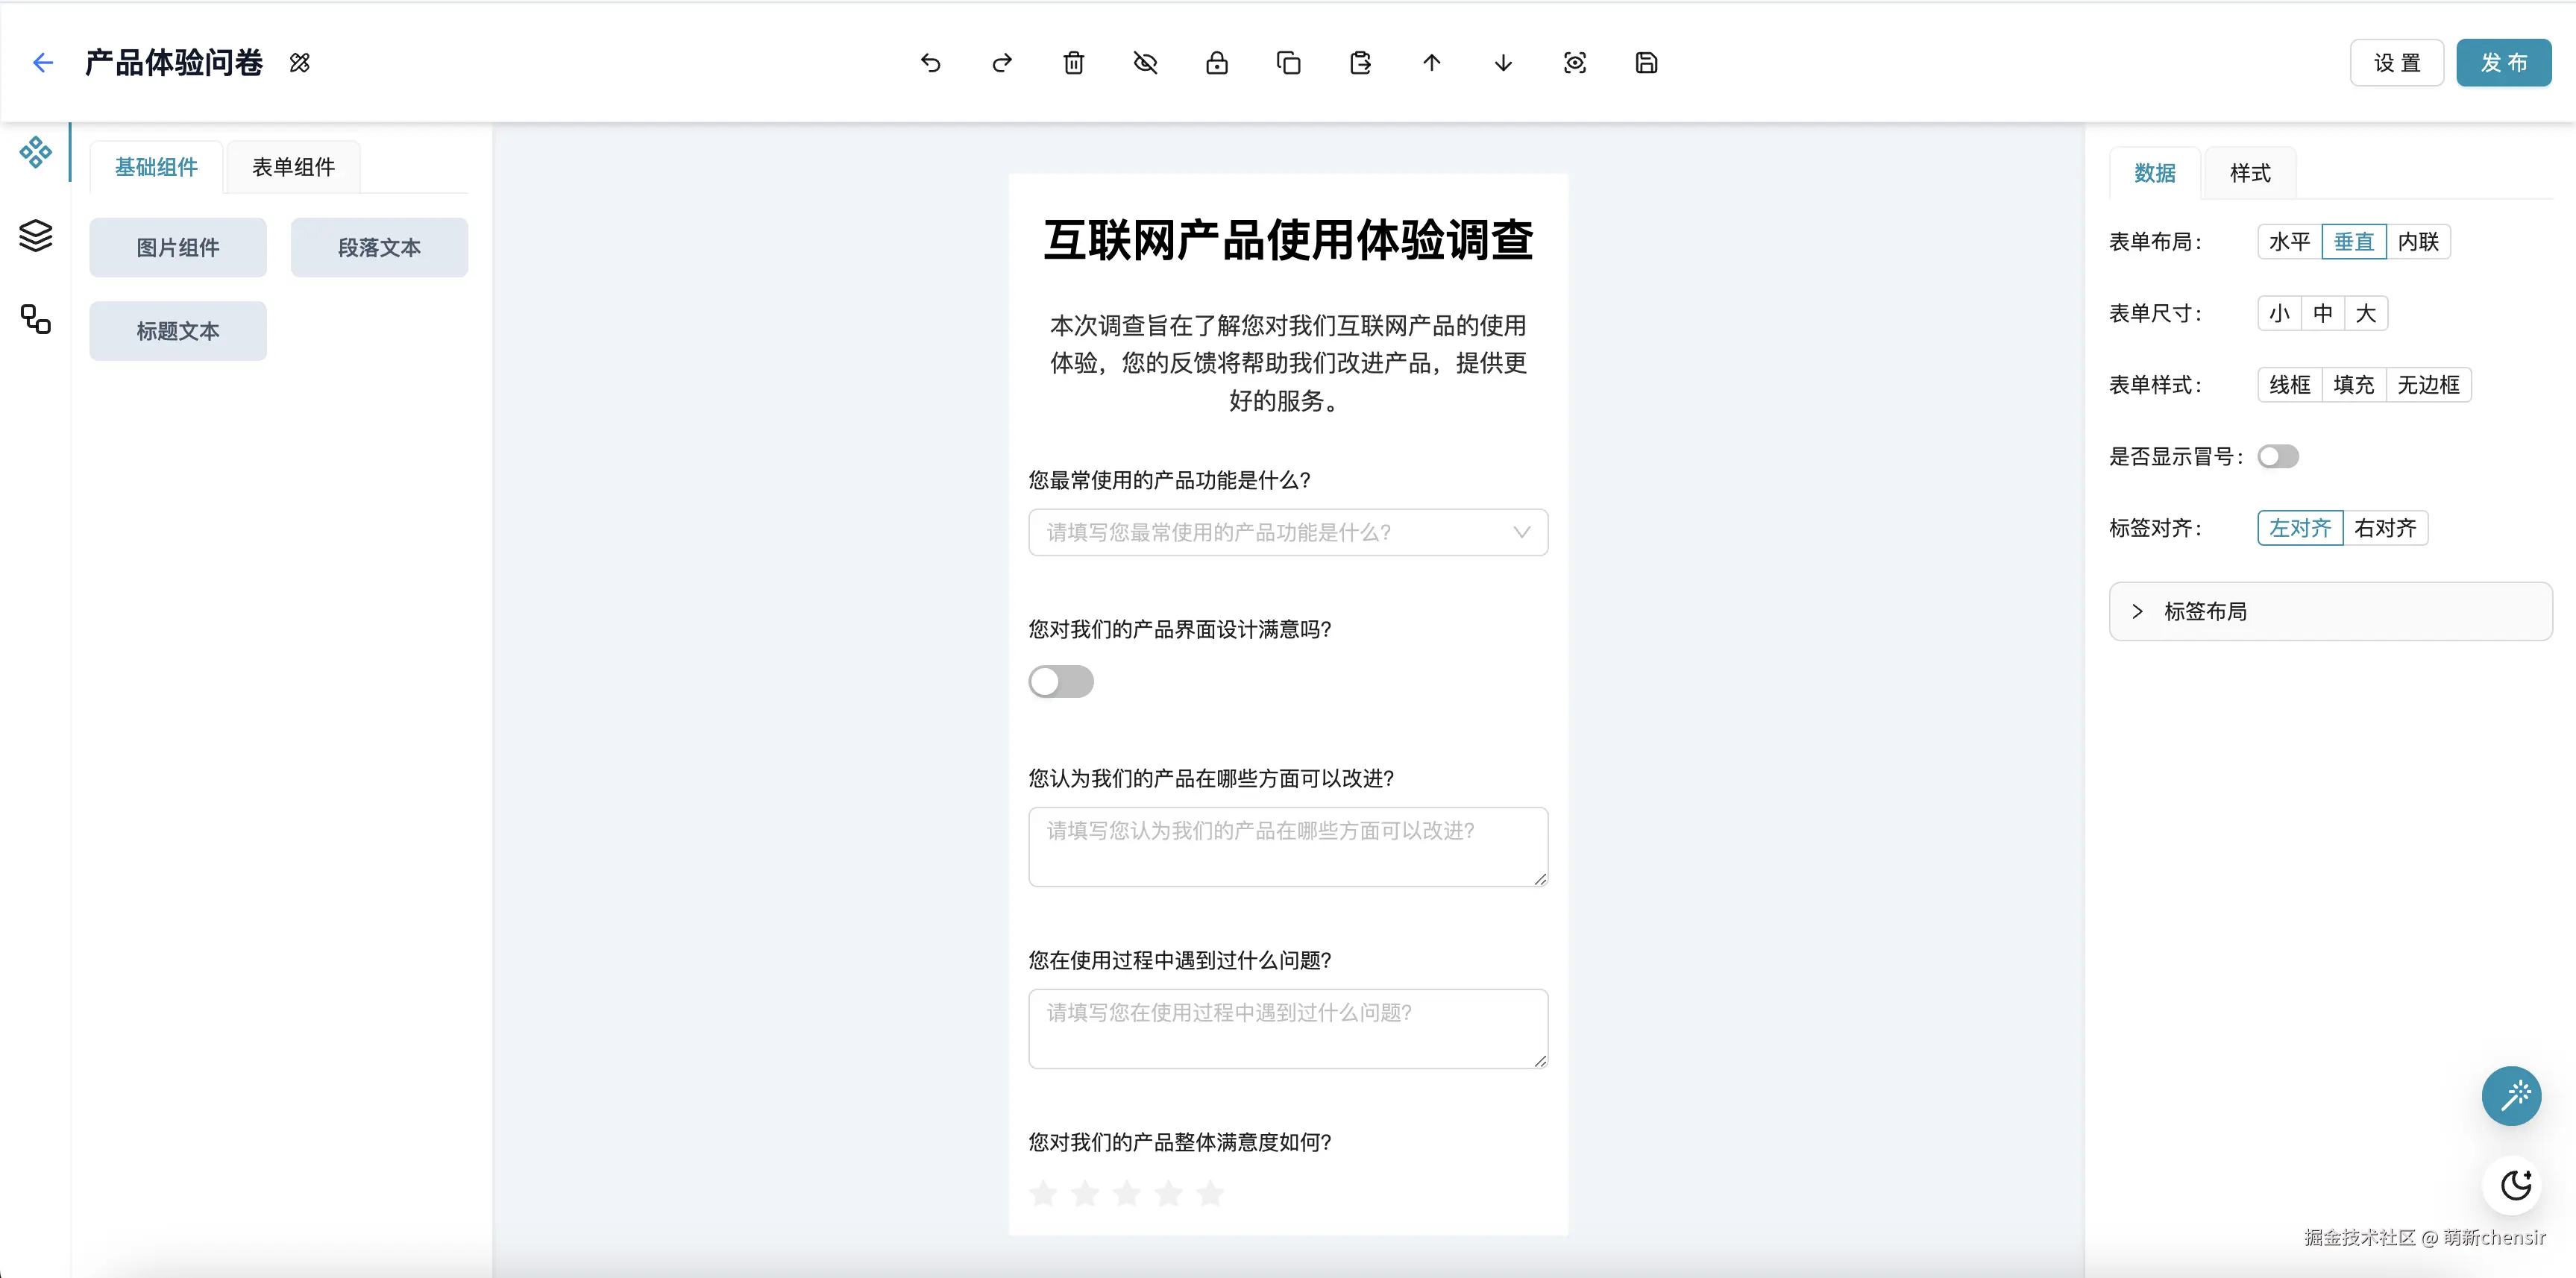The width and height of the screenshot is (2576, 1278).
Task: Select 右对齐 label alignment
Action: [x=2384, y=528]
